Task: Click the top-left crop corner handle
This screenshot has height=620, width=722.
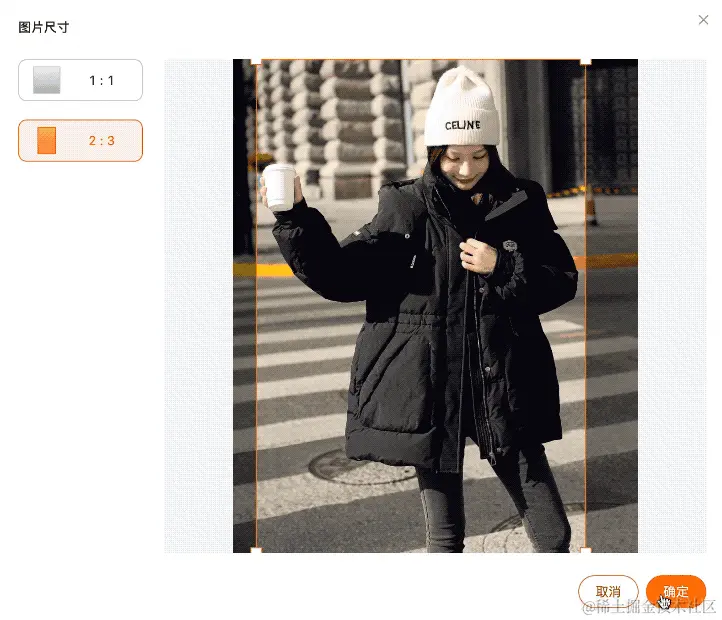Action: [x=256, y=61]
